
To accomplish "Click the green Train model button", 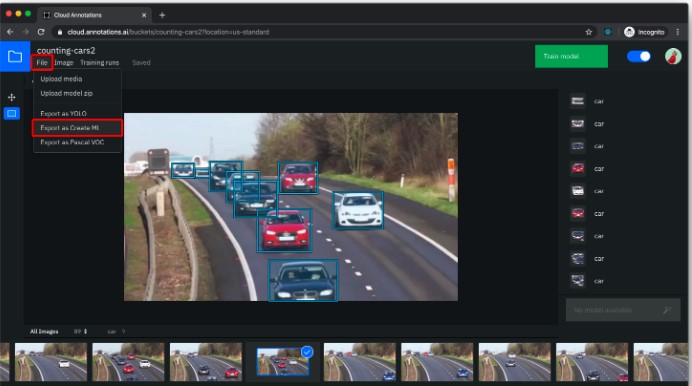I will pos(571,56).
